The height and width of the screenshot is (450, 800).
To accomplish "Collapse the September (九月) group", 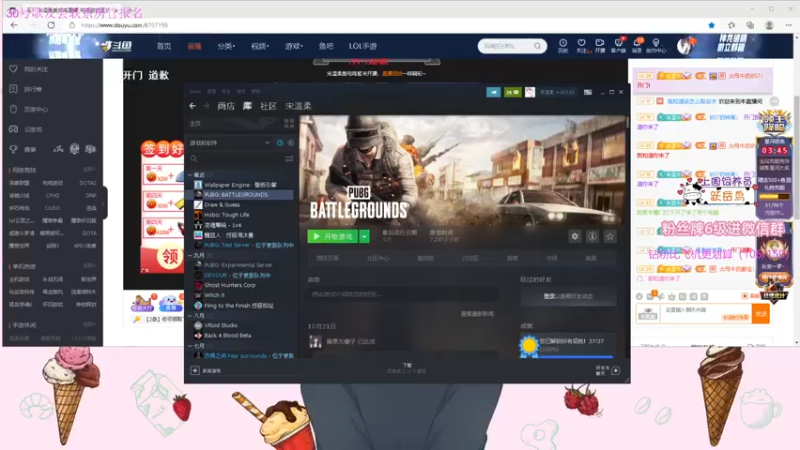I will [191, 255].
